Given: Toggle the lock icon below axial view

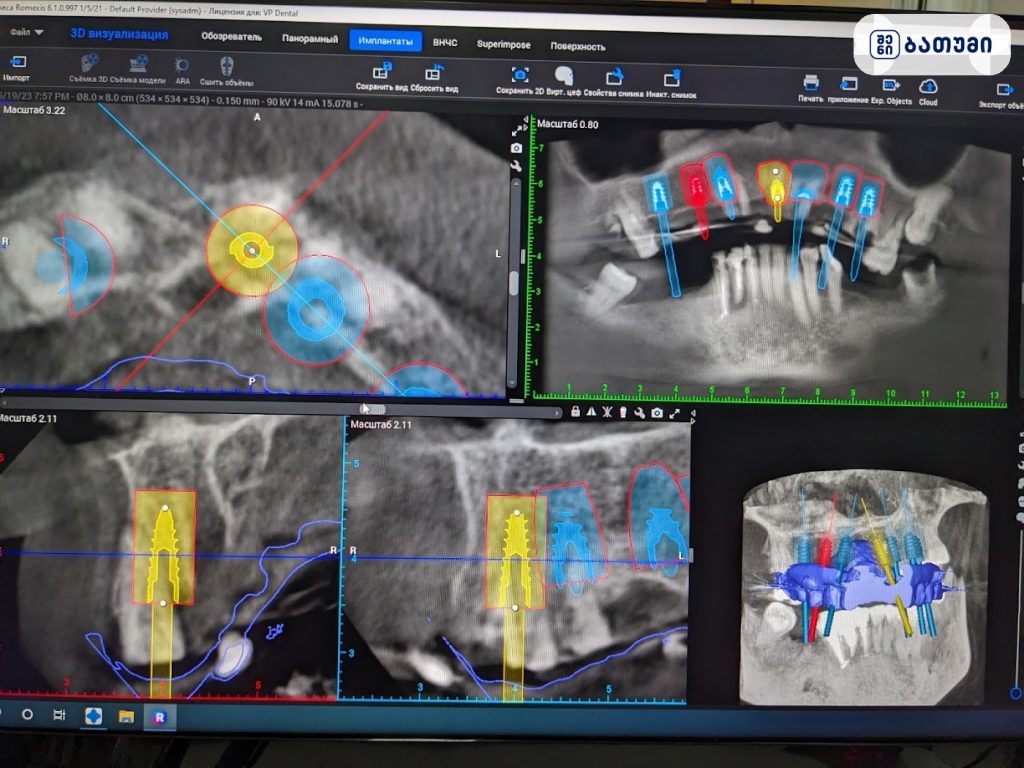Looking at the screenshot, I should point(575,411).
